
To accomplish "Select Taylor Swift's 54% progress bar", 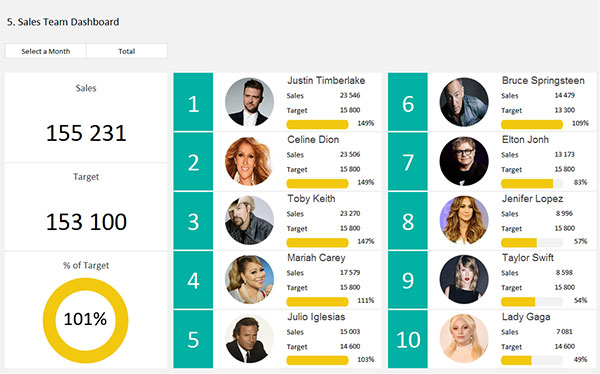I will pyautogui.click(x=532, y=302).
